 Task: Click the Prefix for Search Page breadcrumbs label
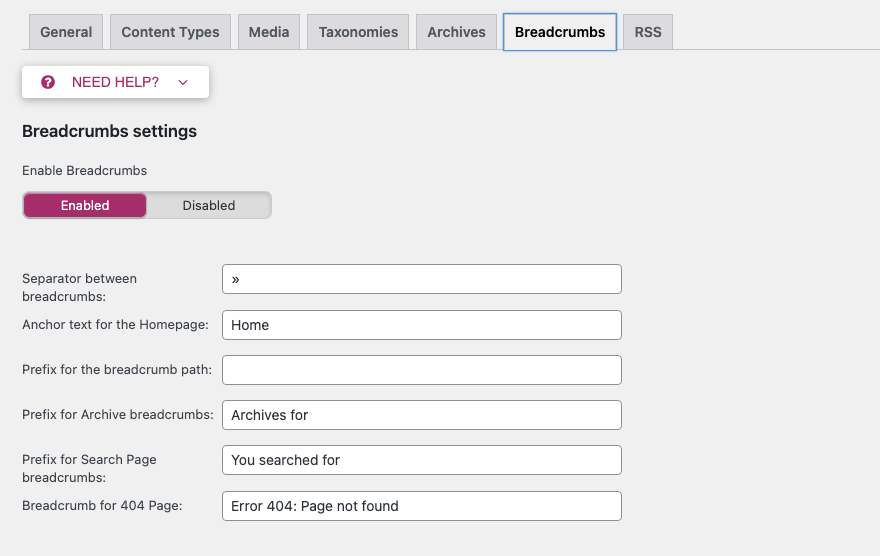coord(89,468)
